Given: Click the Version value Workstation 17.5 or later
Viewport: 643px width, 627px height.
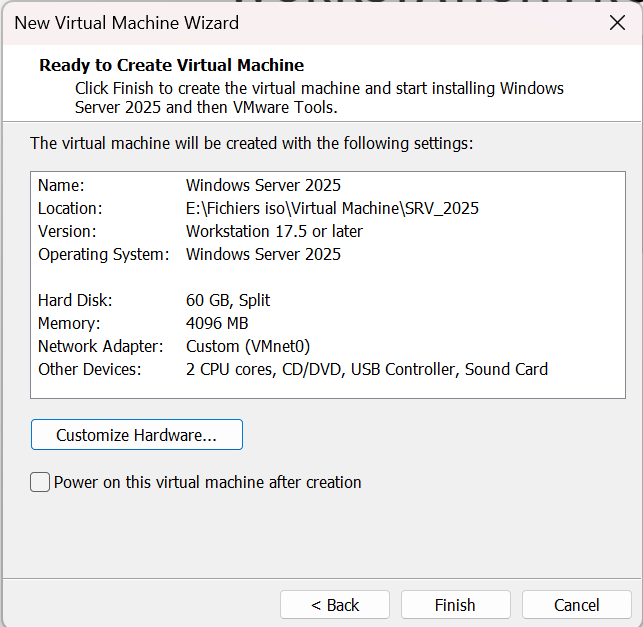Looking at the screenshot, I should (x=274, y=231).
